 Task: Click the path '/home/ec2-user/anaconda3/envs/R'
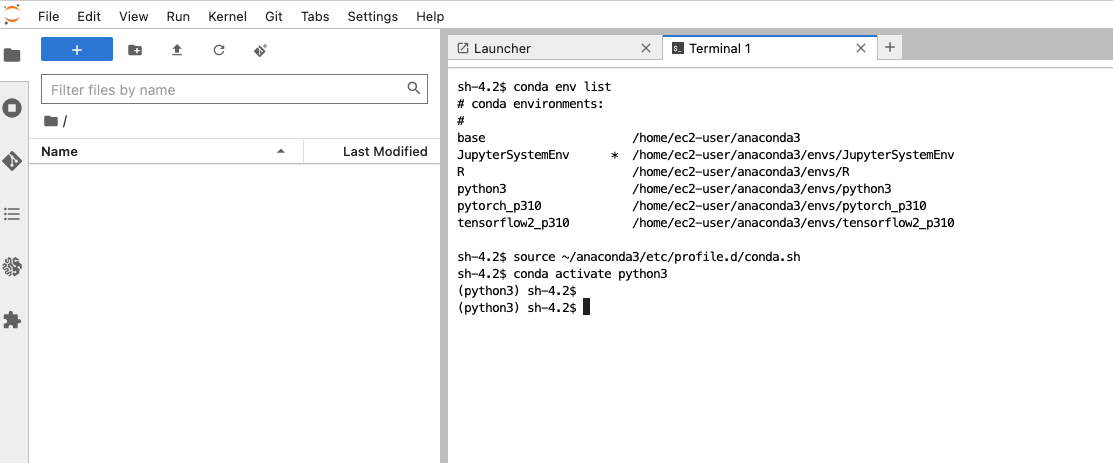click(x=741, y=172)
